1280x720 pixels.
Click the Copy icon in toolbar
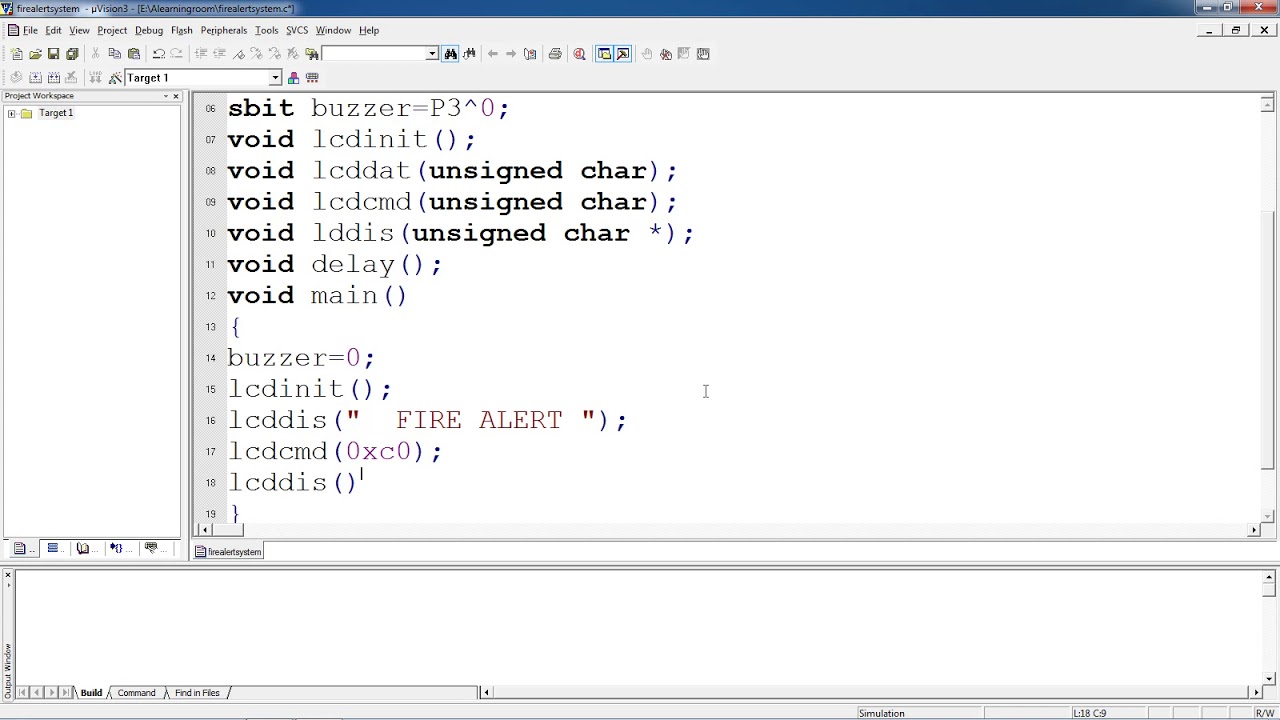[114, 54]
